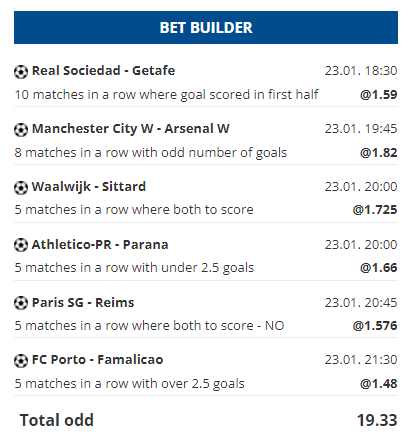
Task: Click soccer ball icon beside Paris SG - Reims
Action: (21, 303)
